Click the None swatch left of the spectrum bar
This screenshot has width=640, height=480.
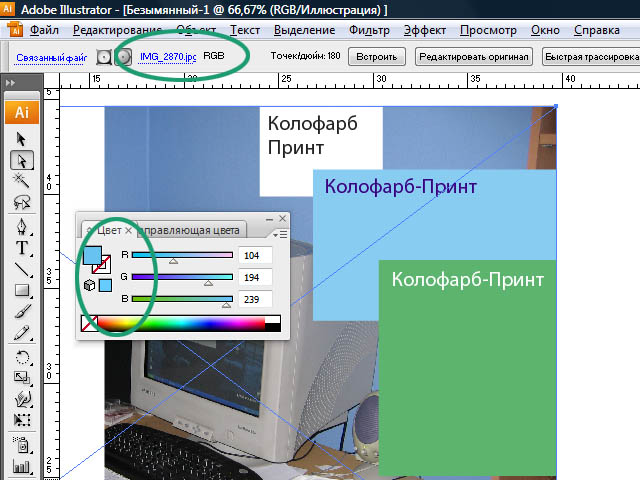click(89, 323)
